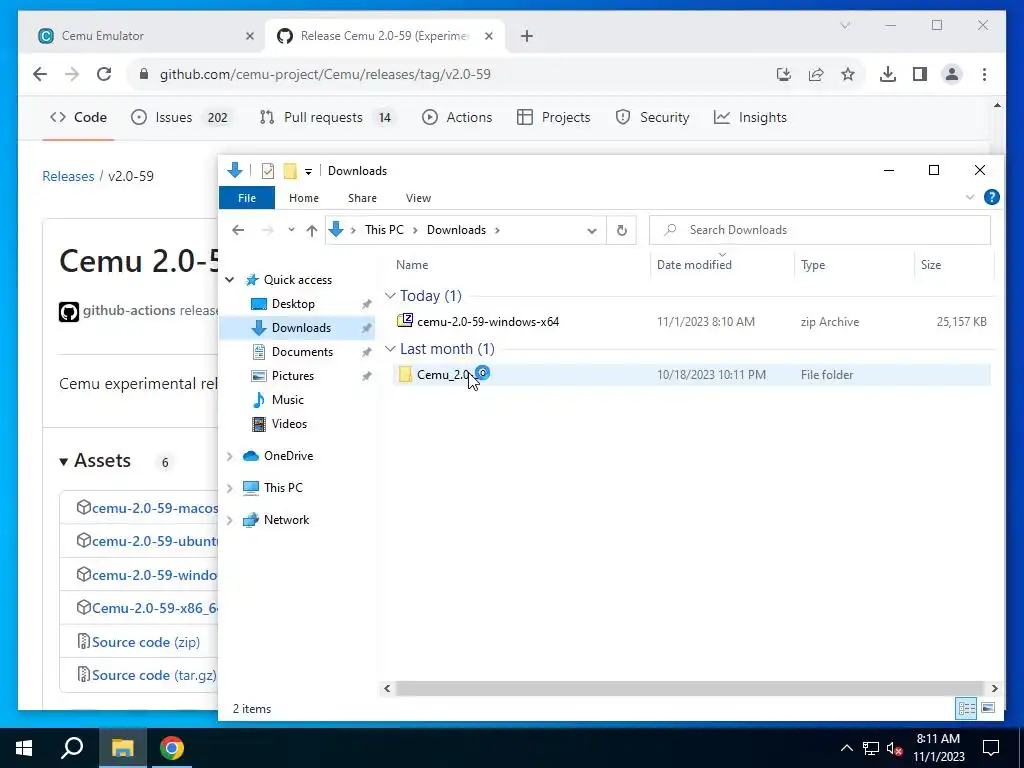Select Music in Quick access
Image resolution: width=1024 pixels, height=768 pixels.
[287, 400]
